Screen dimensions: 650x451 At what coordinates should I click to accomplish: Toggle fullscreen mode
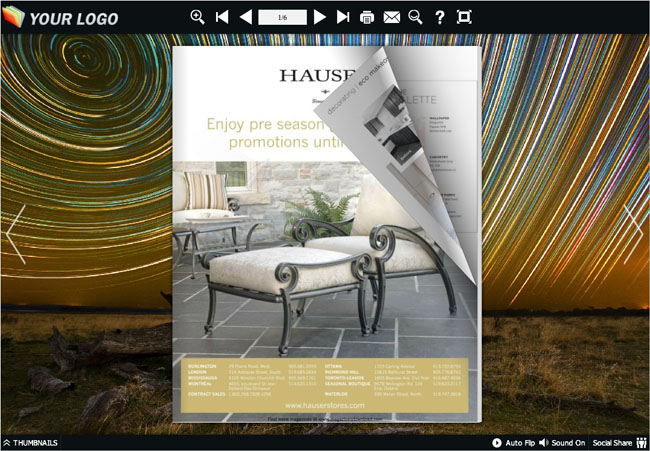464,17
